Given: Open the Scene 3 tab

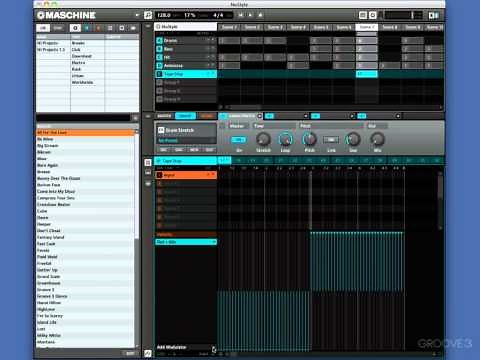Looking at the screenshot, I should [275, 27].
